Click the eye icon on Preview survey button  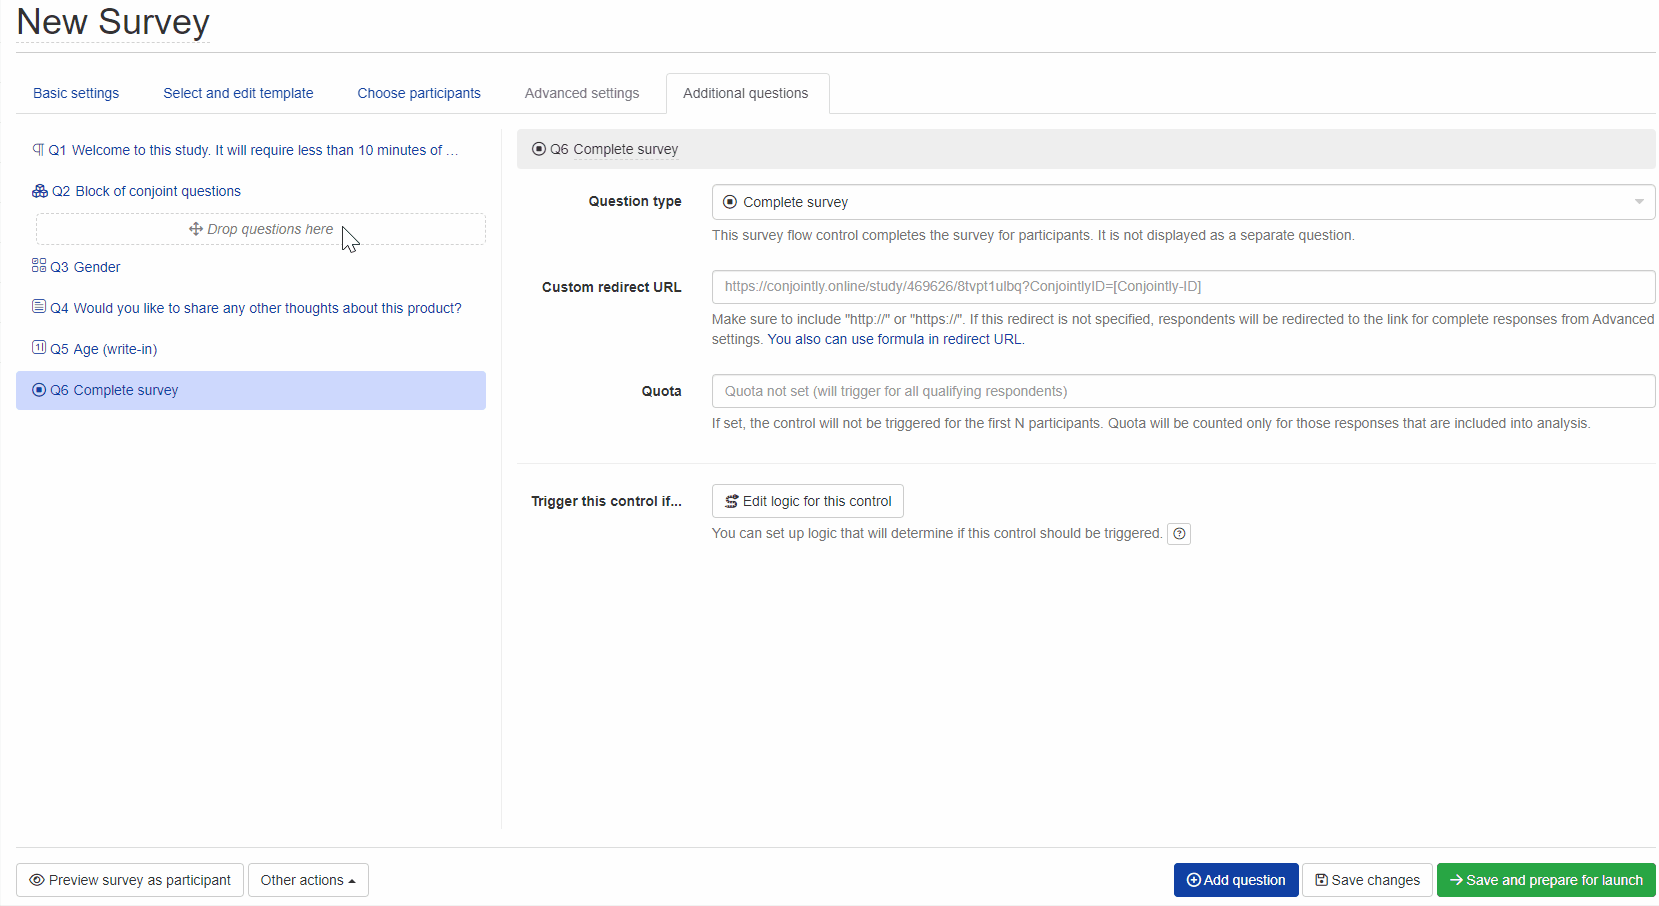[x=37, y=880]
